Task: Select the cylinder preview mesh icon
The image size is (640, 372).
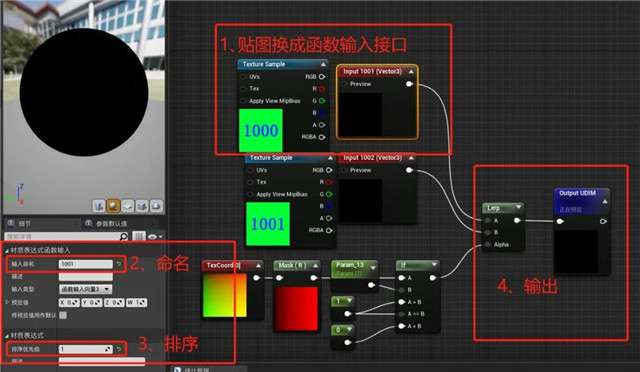Action: click(99, 206)
